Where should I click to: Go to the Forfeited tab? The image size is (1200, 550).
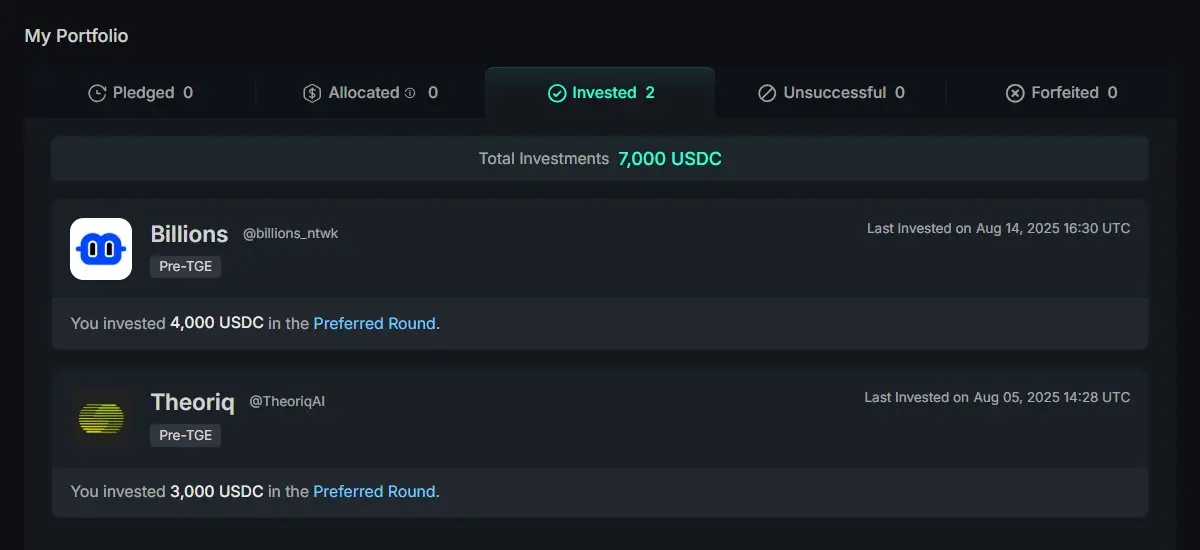pyautogui.click(x=1061, y=93)
